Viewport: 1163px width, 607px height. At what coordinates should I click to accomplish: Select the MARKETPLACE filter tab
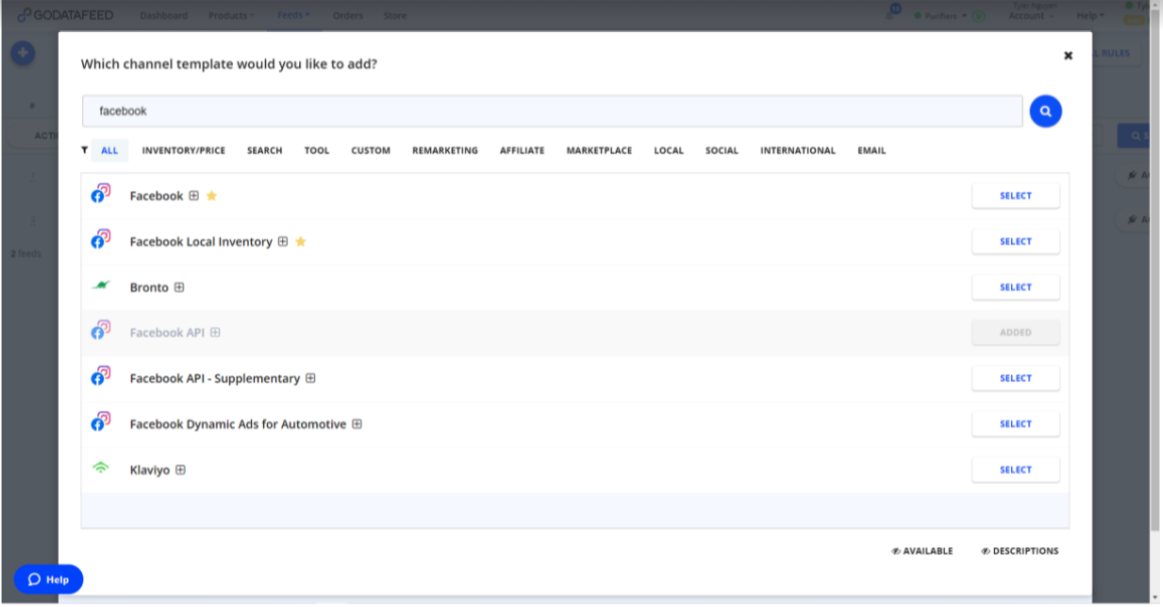599,151
